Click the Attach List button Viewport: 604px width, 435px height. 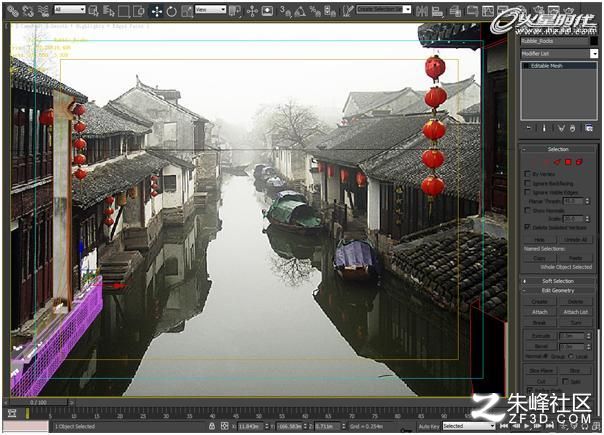point(575,312)
